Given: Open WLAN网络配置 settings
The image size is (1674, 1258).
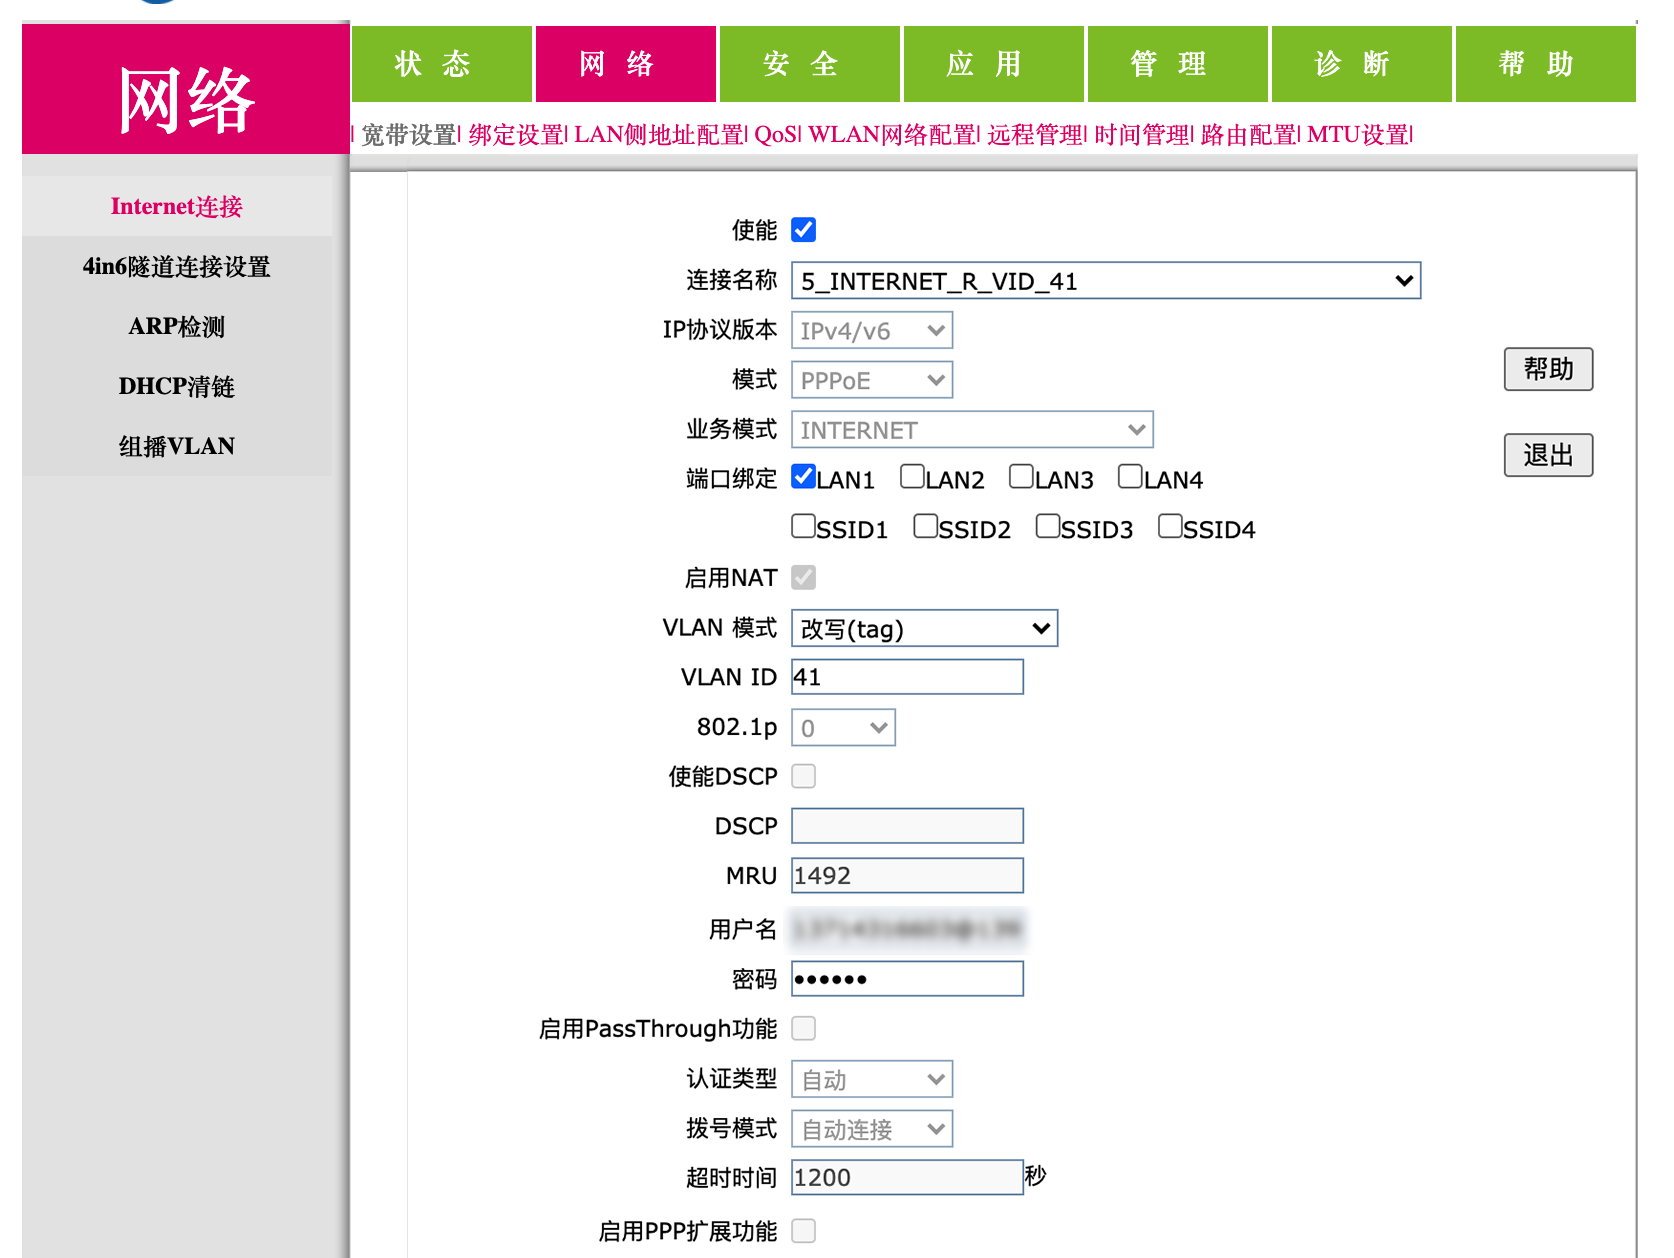Looking at the screenshot, I should [x=892, y=133].
